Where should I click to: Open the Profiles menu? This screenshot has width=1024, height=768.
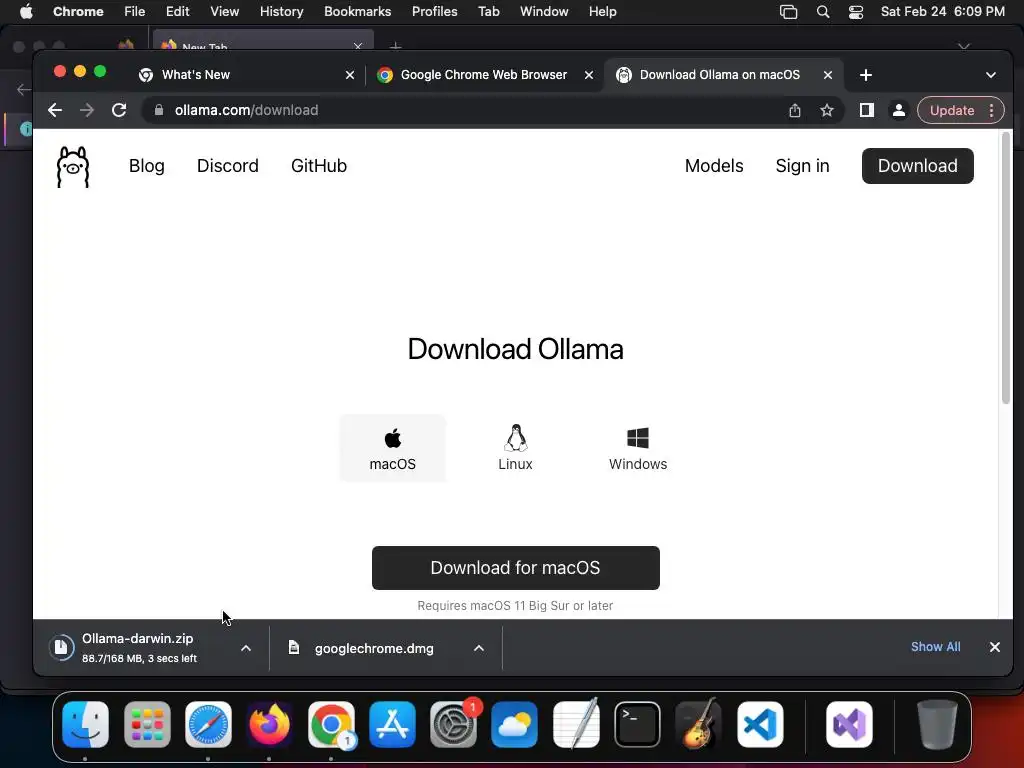pos(434,12)
